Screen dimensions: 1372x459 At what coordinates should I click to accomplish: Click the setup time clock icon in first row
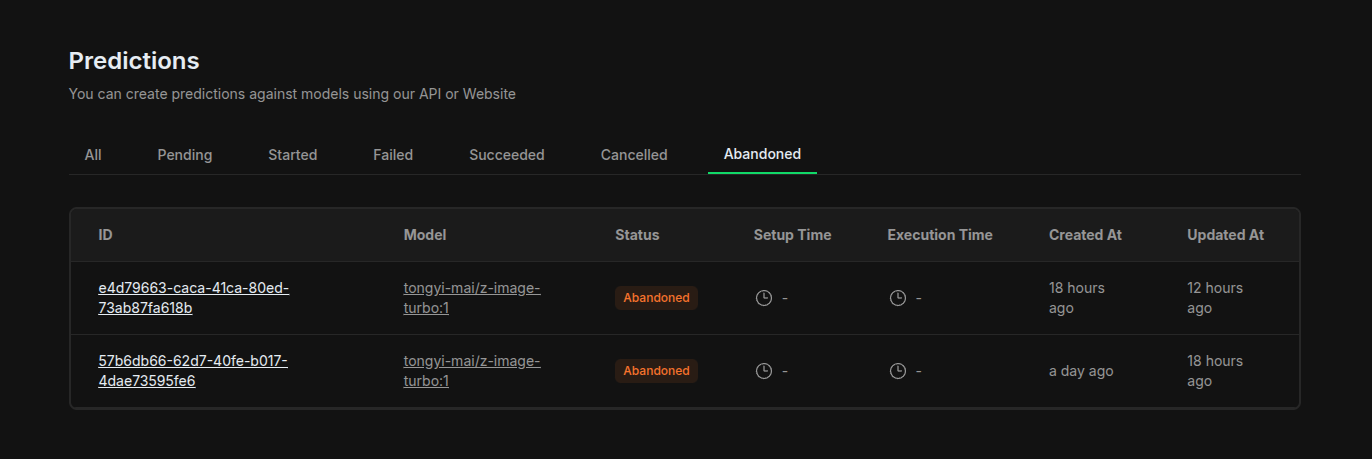[x=763, y=298]
